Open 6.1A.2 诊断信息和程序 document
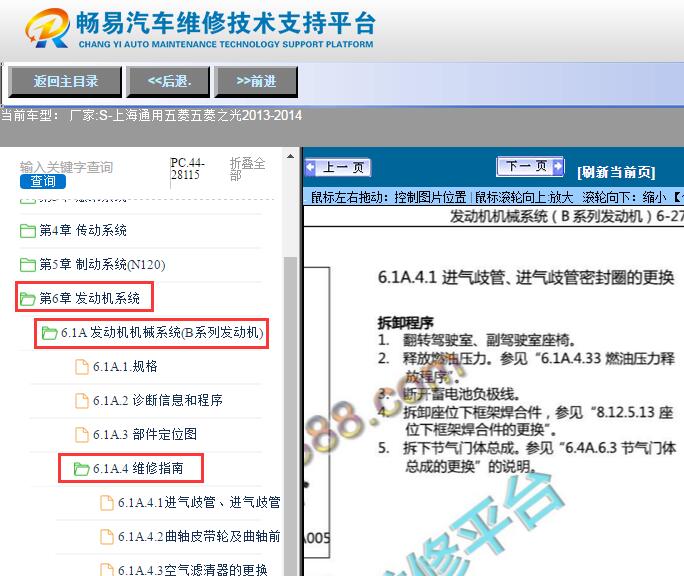The height and width of the screenshot is (576, 684). [158, 401]
